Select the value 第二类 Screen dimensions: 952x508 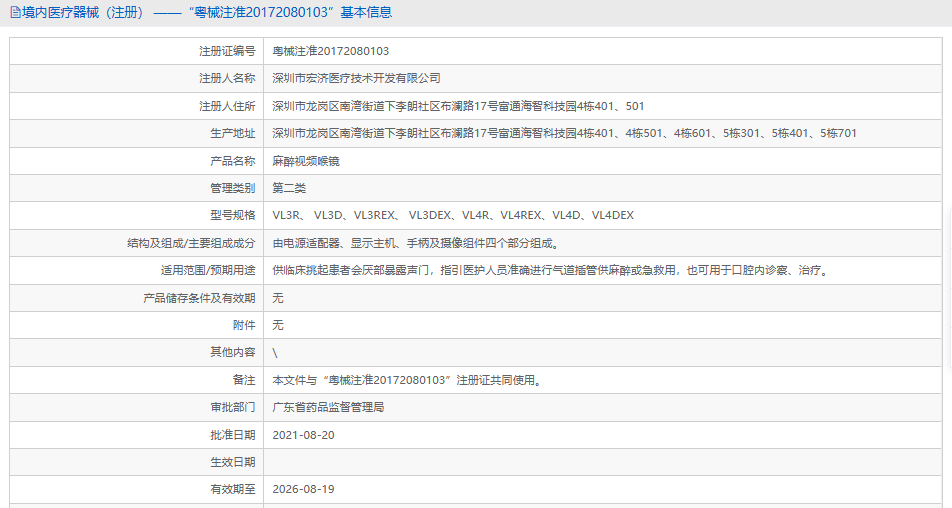289,188
